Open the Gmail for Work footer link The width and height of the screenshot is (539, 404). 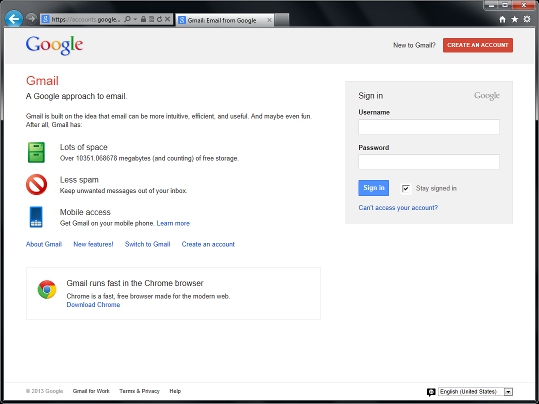point(91,391)
